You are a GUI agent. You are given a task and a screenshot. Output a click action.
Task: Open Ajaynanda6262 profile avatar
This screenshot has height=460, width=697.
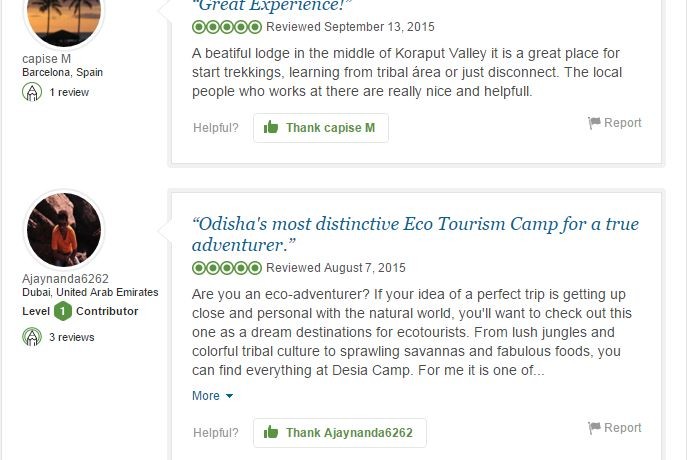[x=63, y=231]
